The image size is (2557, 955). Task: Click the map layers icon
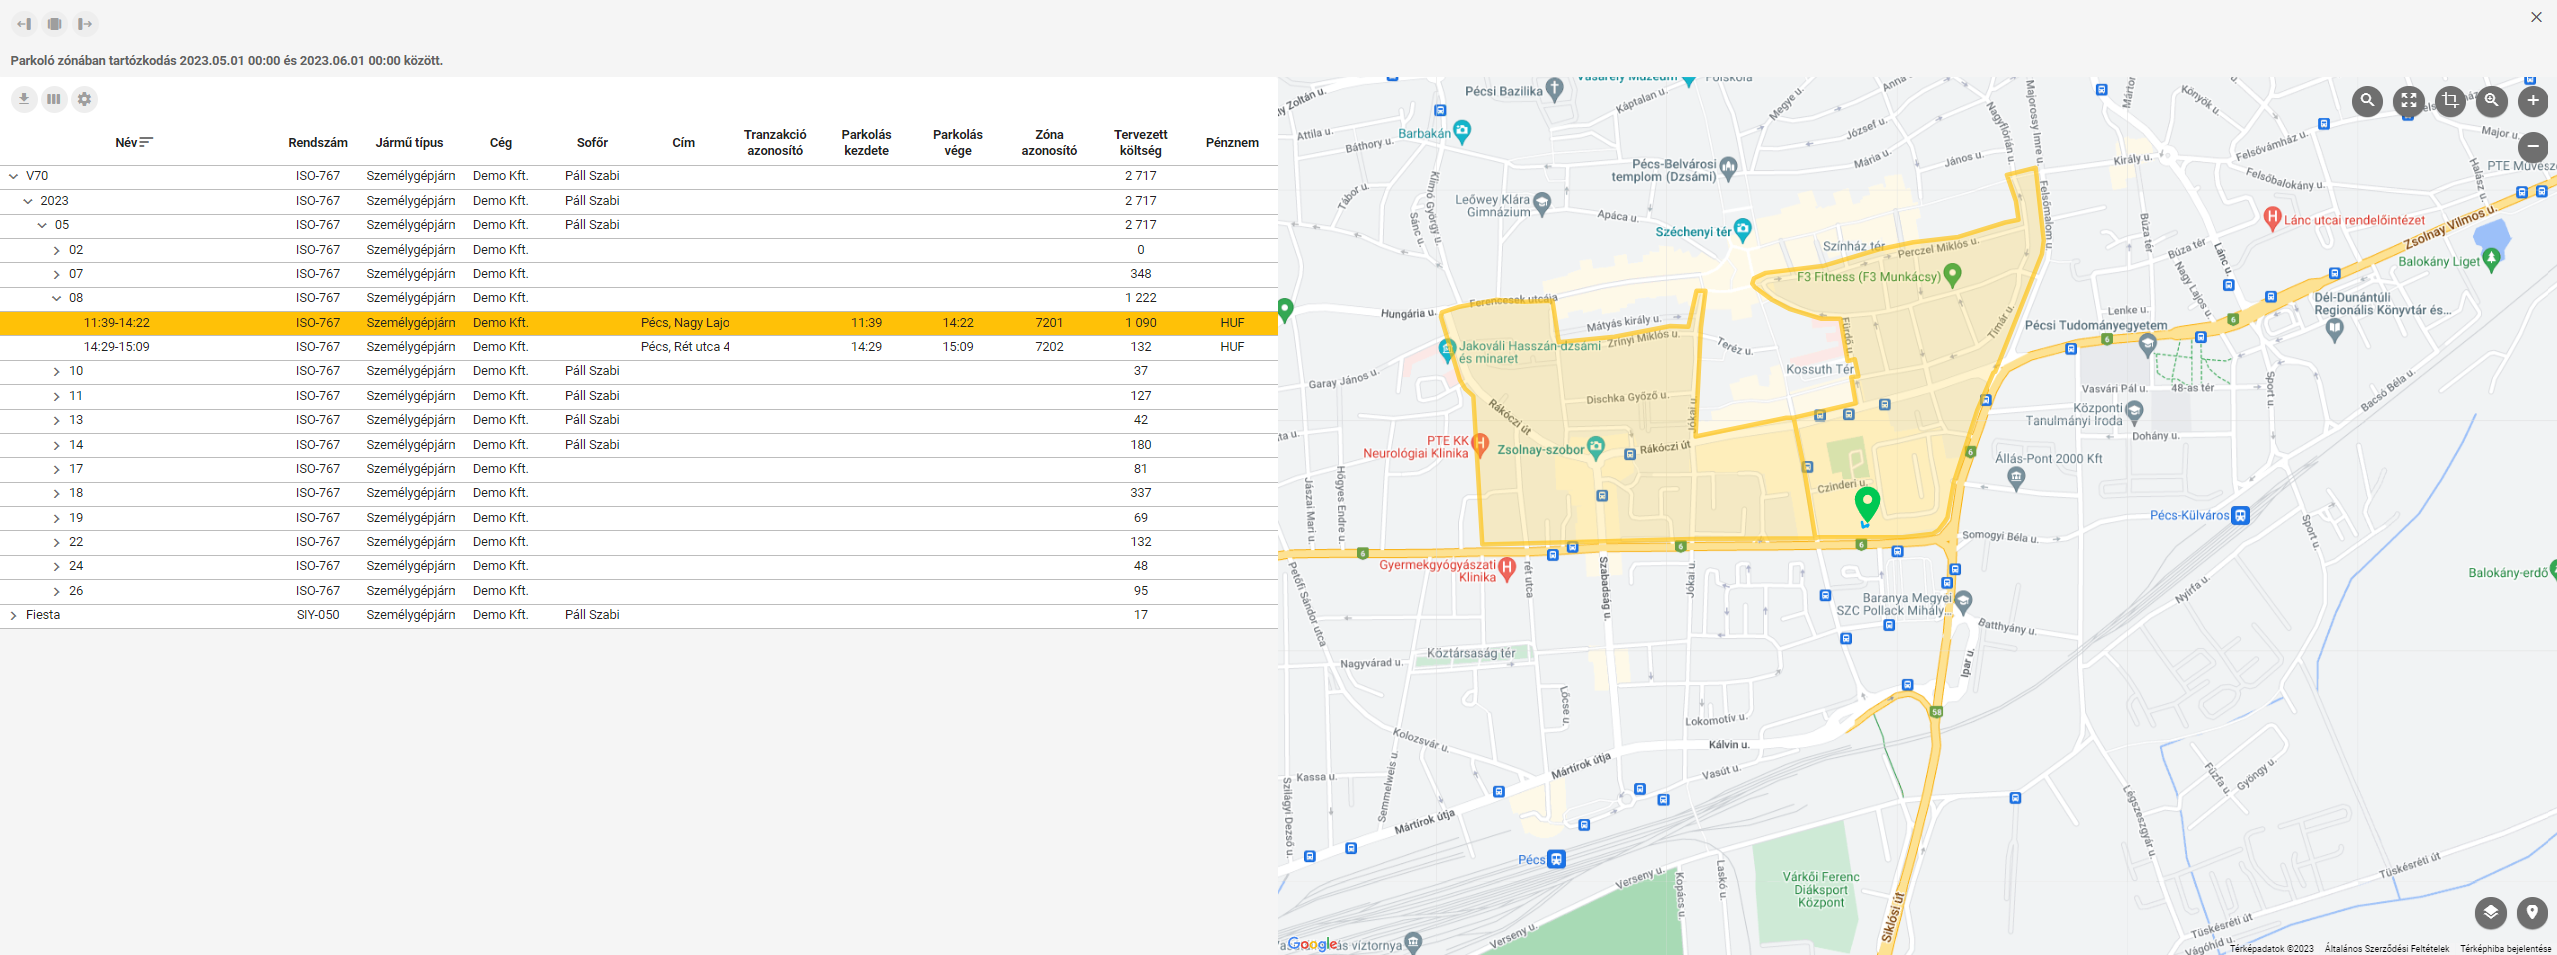(x=2490, y=912)
